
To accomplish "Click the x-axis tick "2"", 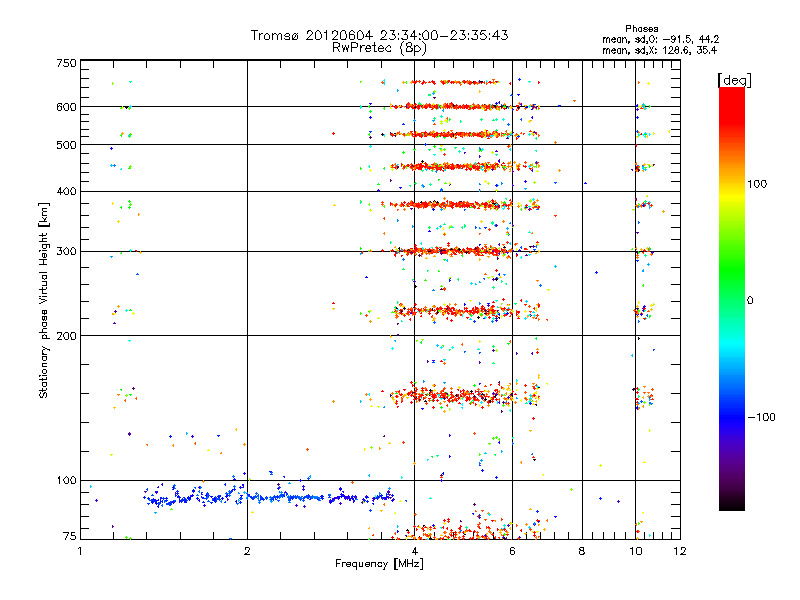I will pyautogui.click(x=247, y=551).
